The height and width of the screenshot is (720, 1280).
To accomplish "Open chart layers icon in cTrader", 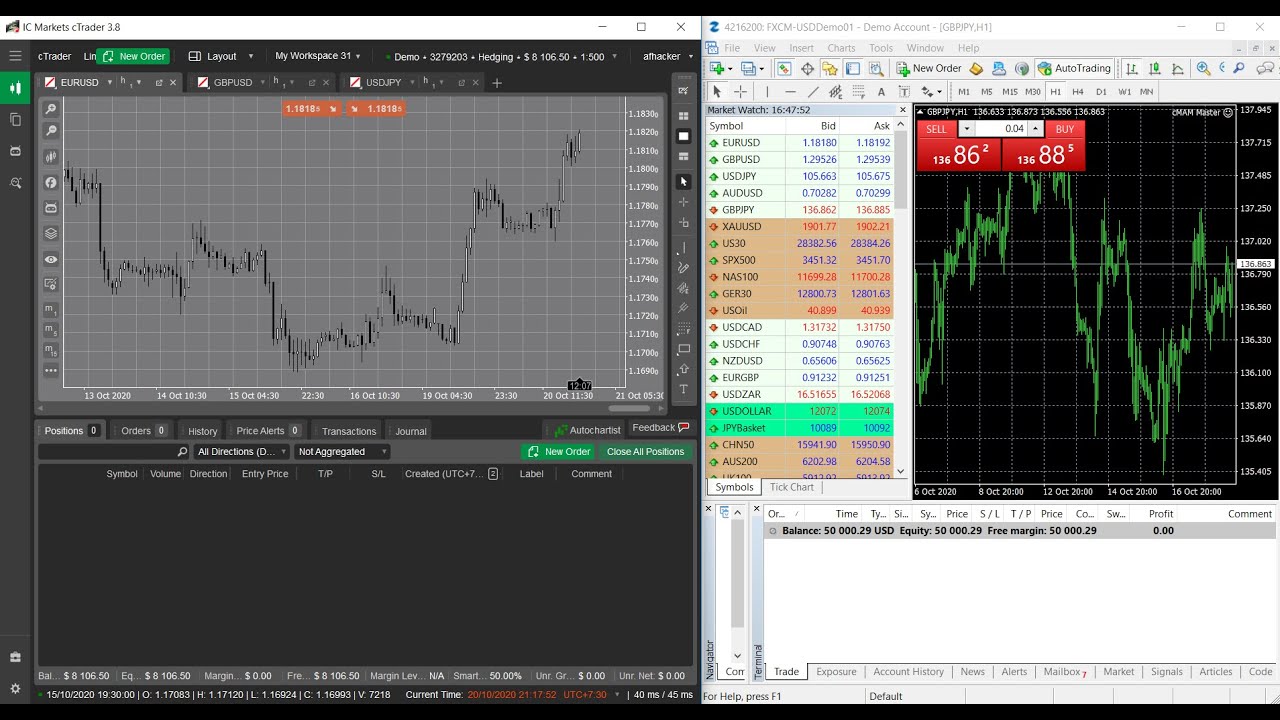I will pos(51,233).
